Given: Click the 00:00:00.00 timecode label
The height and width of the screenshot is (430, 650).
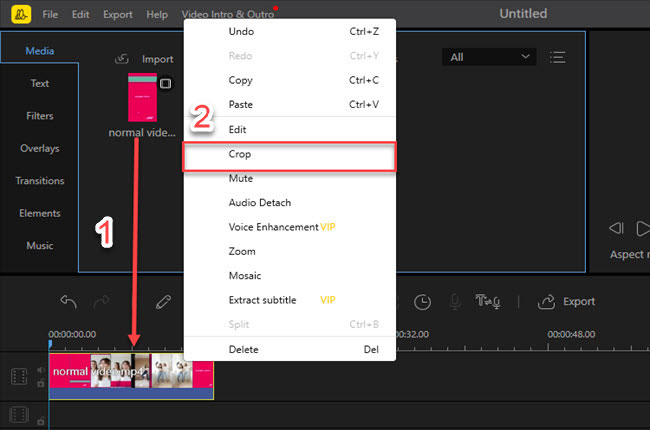Looking at the screenshot, I should (x=72, y=334).
